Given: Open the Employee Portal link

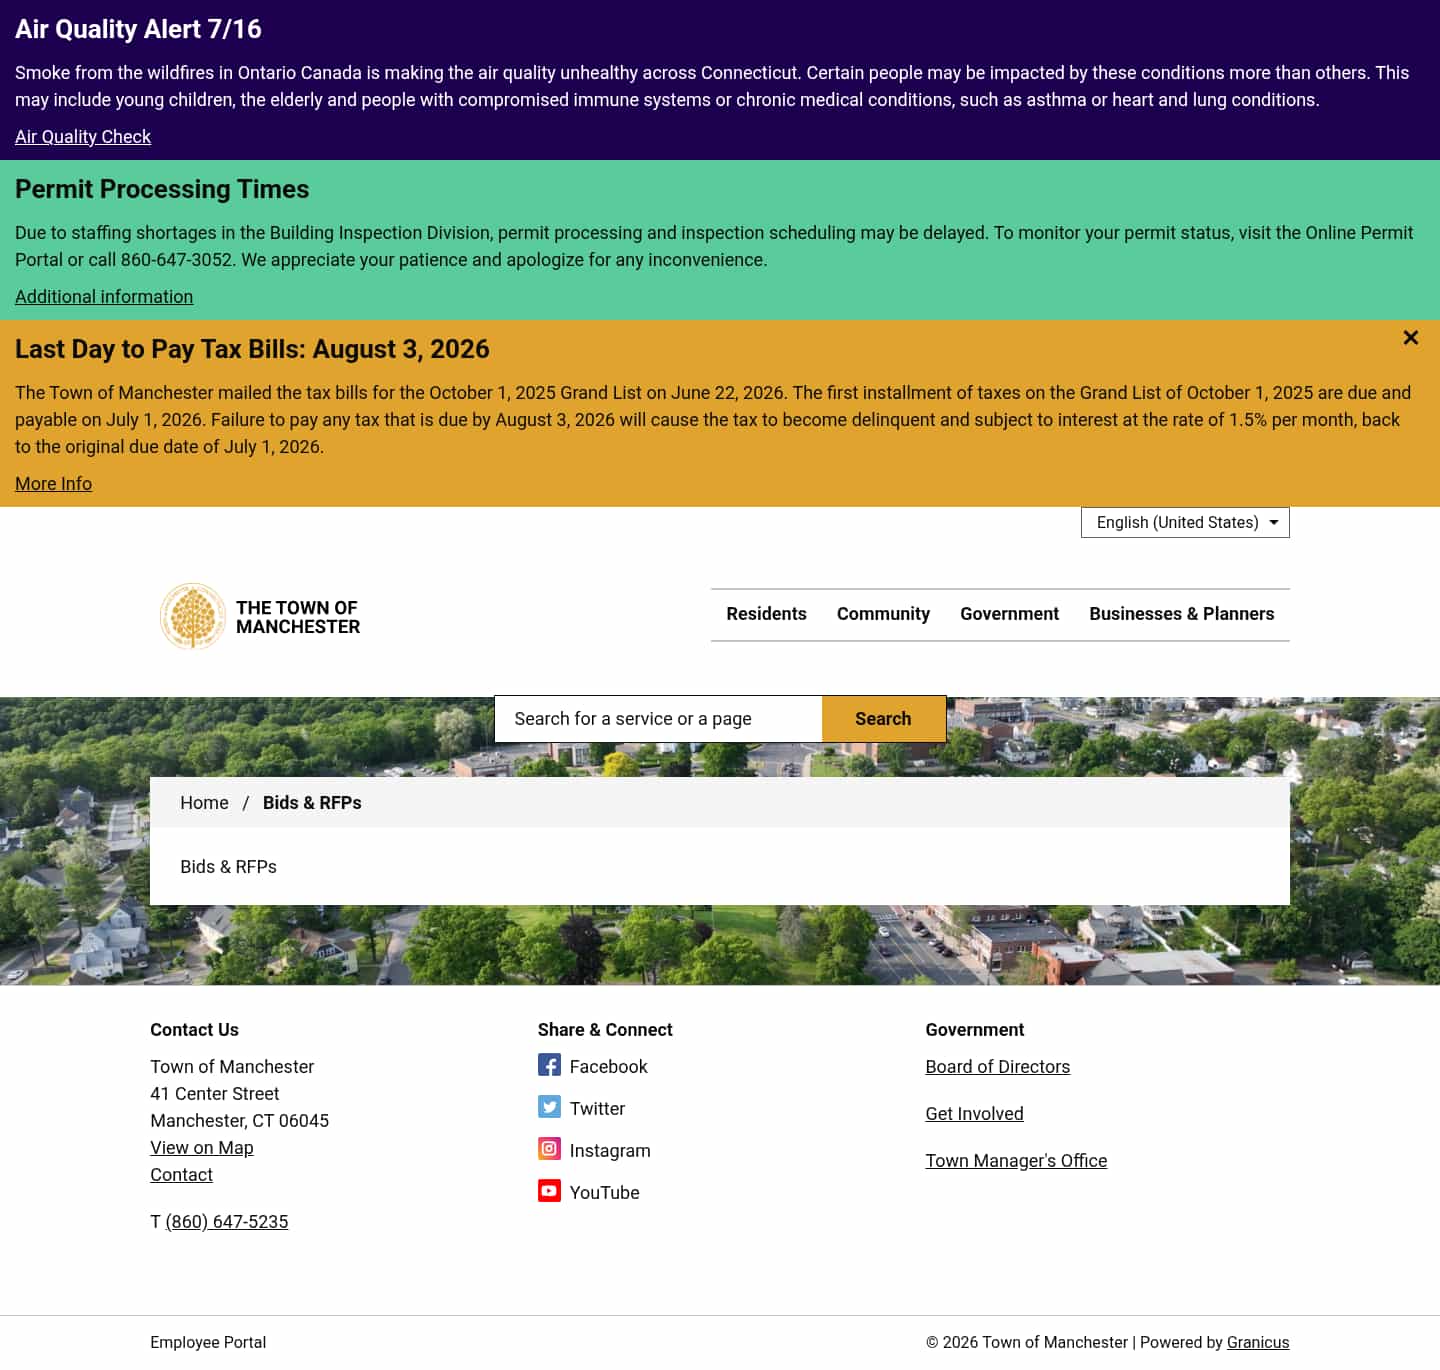Looking at the screenshot, I should tap(208, 1342).
